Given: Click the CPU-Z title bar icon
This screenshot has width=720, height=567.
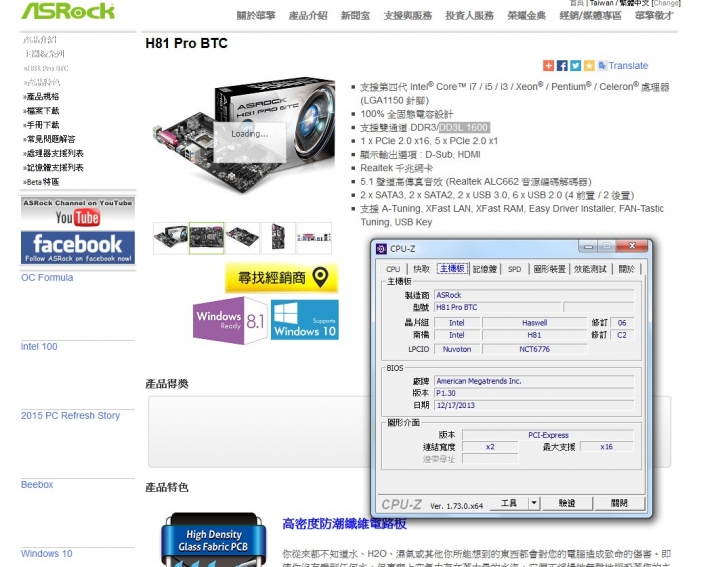Looking at the screenshot, I should pyautogui.click(x=381, y=249).
